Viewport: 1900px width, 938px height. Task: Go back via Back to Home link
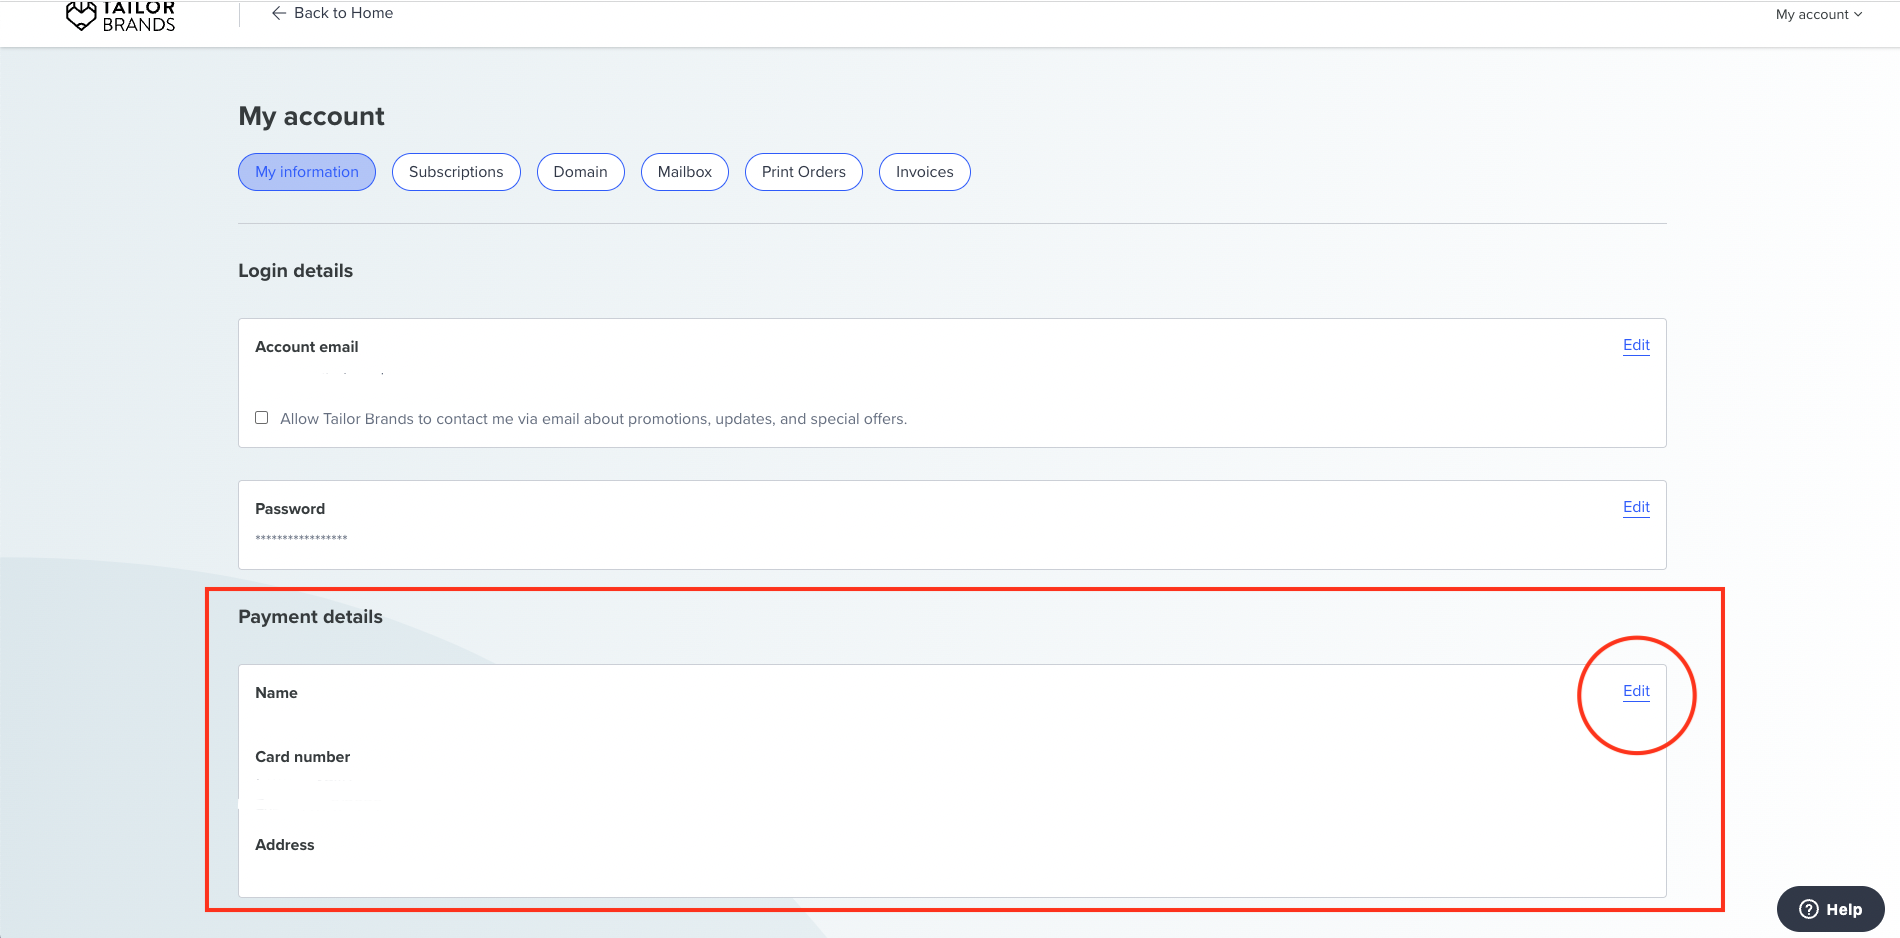click(332, 13)
